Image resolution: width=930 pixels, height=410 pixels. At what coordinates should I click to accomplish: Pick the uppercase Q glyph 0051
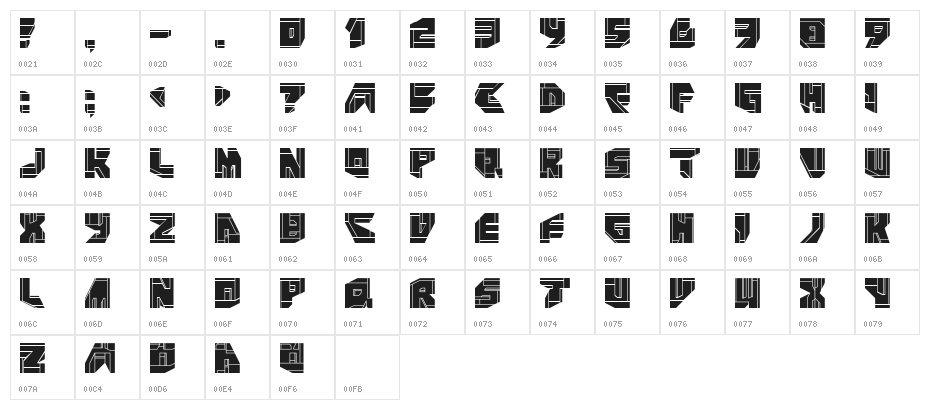pyautogui.click(x=486, y=164)
